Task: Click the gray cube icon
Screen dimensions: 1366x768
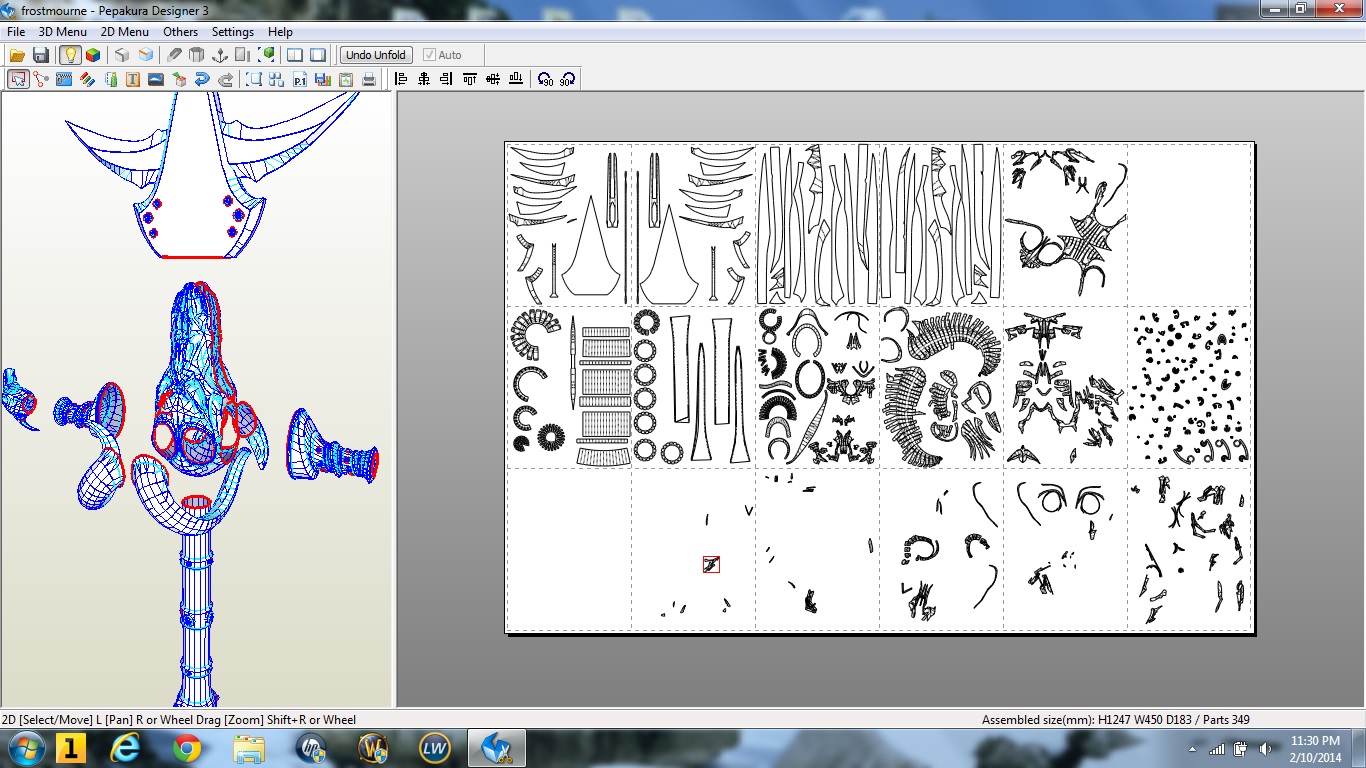Action: (x=122, y=55)
